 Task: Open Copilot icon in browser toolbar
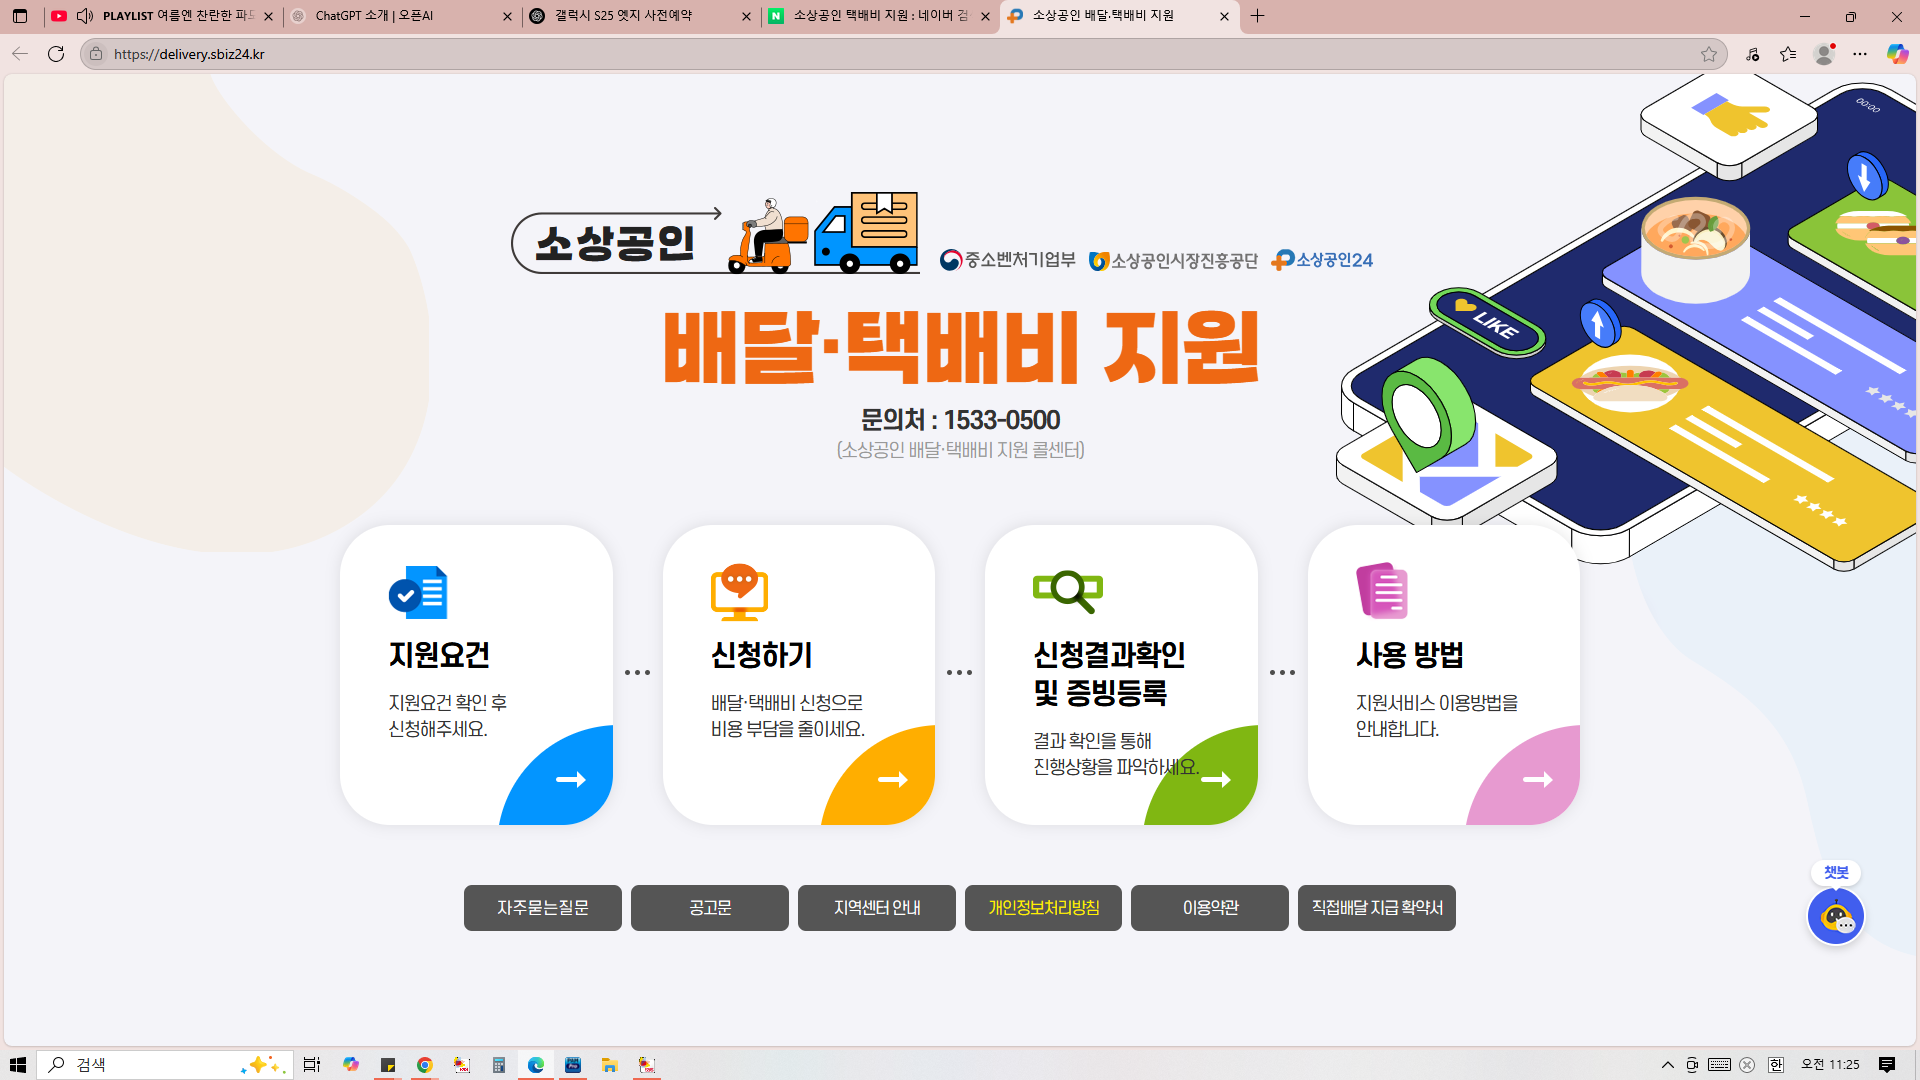coord(1896,54)
